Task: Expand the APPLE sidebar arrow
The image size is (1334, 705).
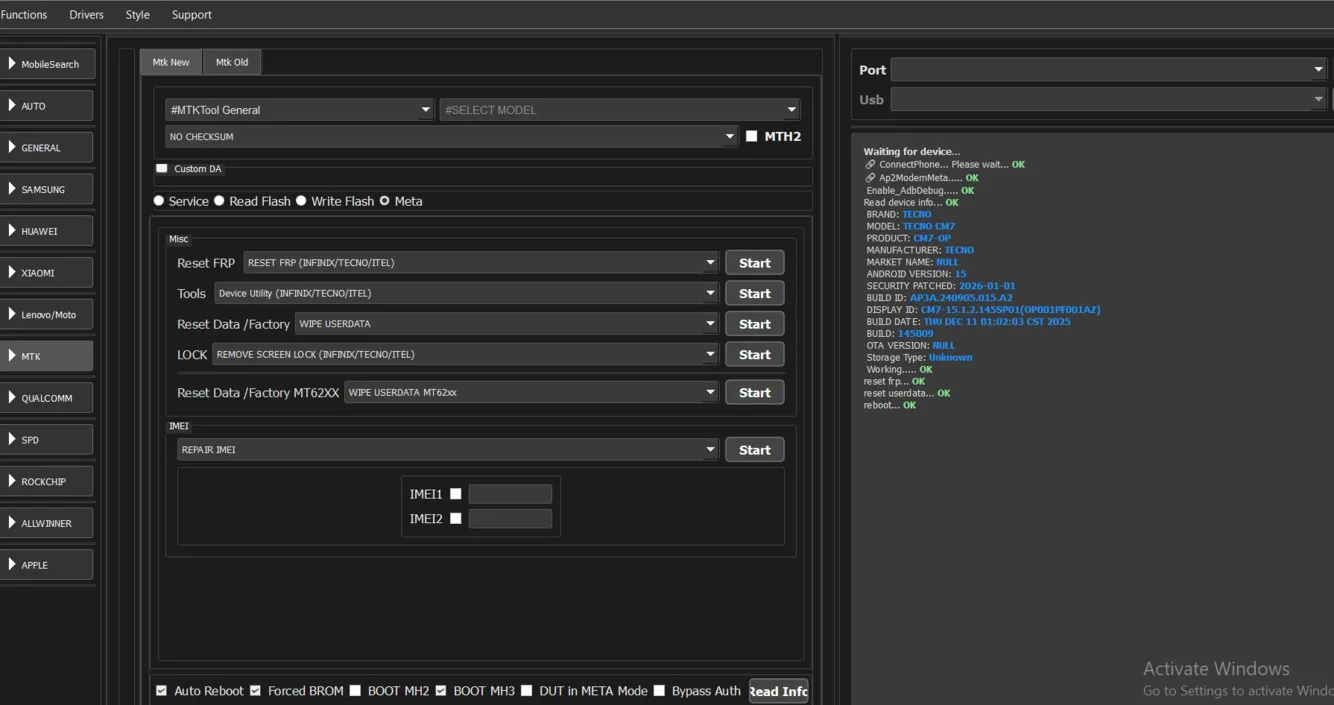Action: 12,565
